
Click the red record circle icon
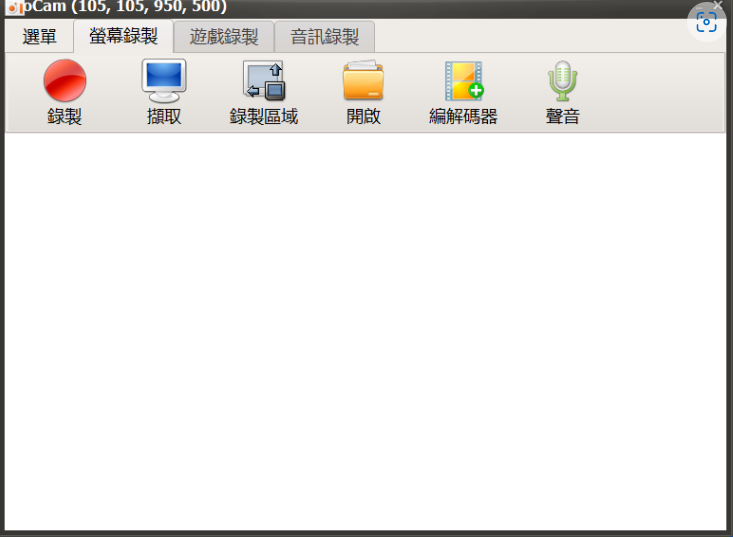click(x=65, y=80)
